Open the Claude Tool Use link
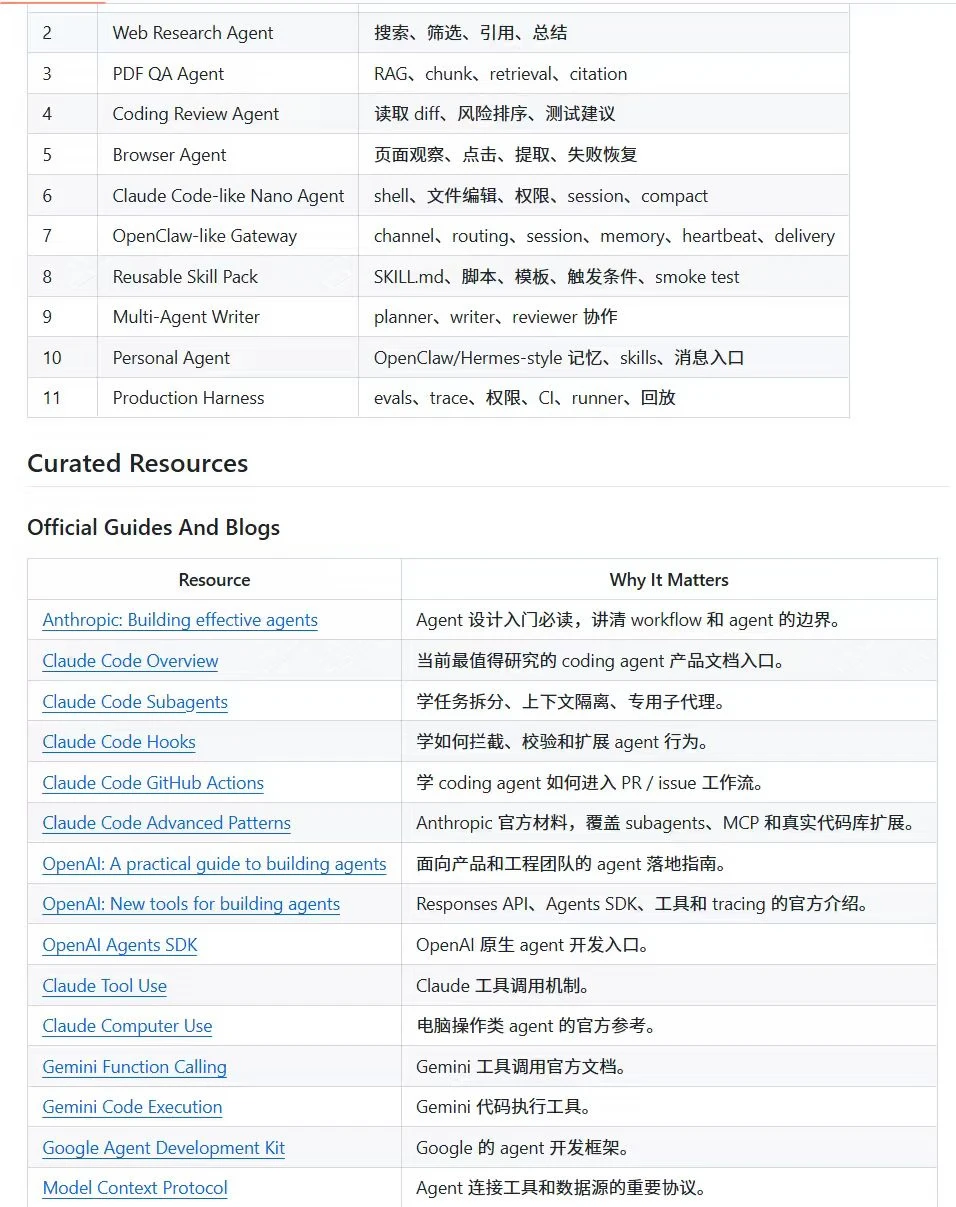This screenshot has width=956, height=1207. click(104, 986)
